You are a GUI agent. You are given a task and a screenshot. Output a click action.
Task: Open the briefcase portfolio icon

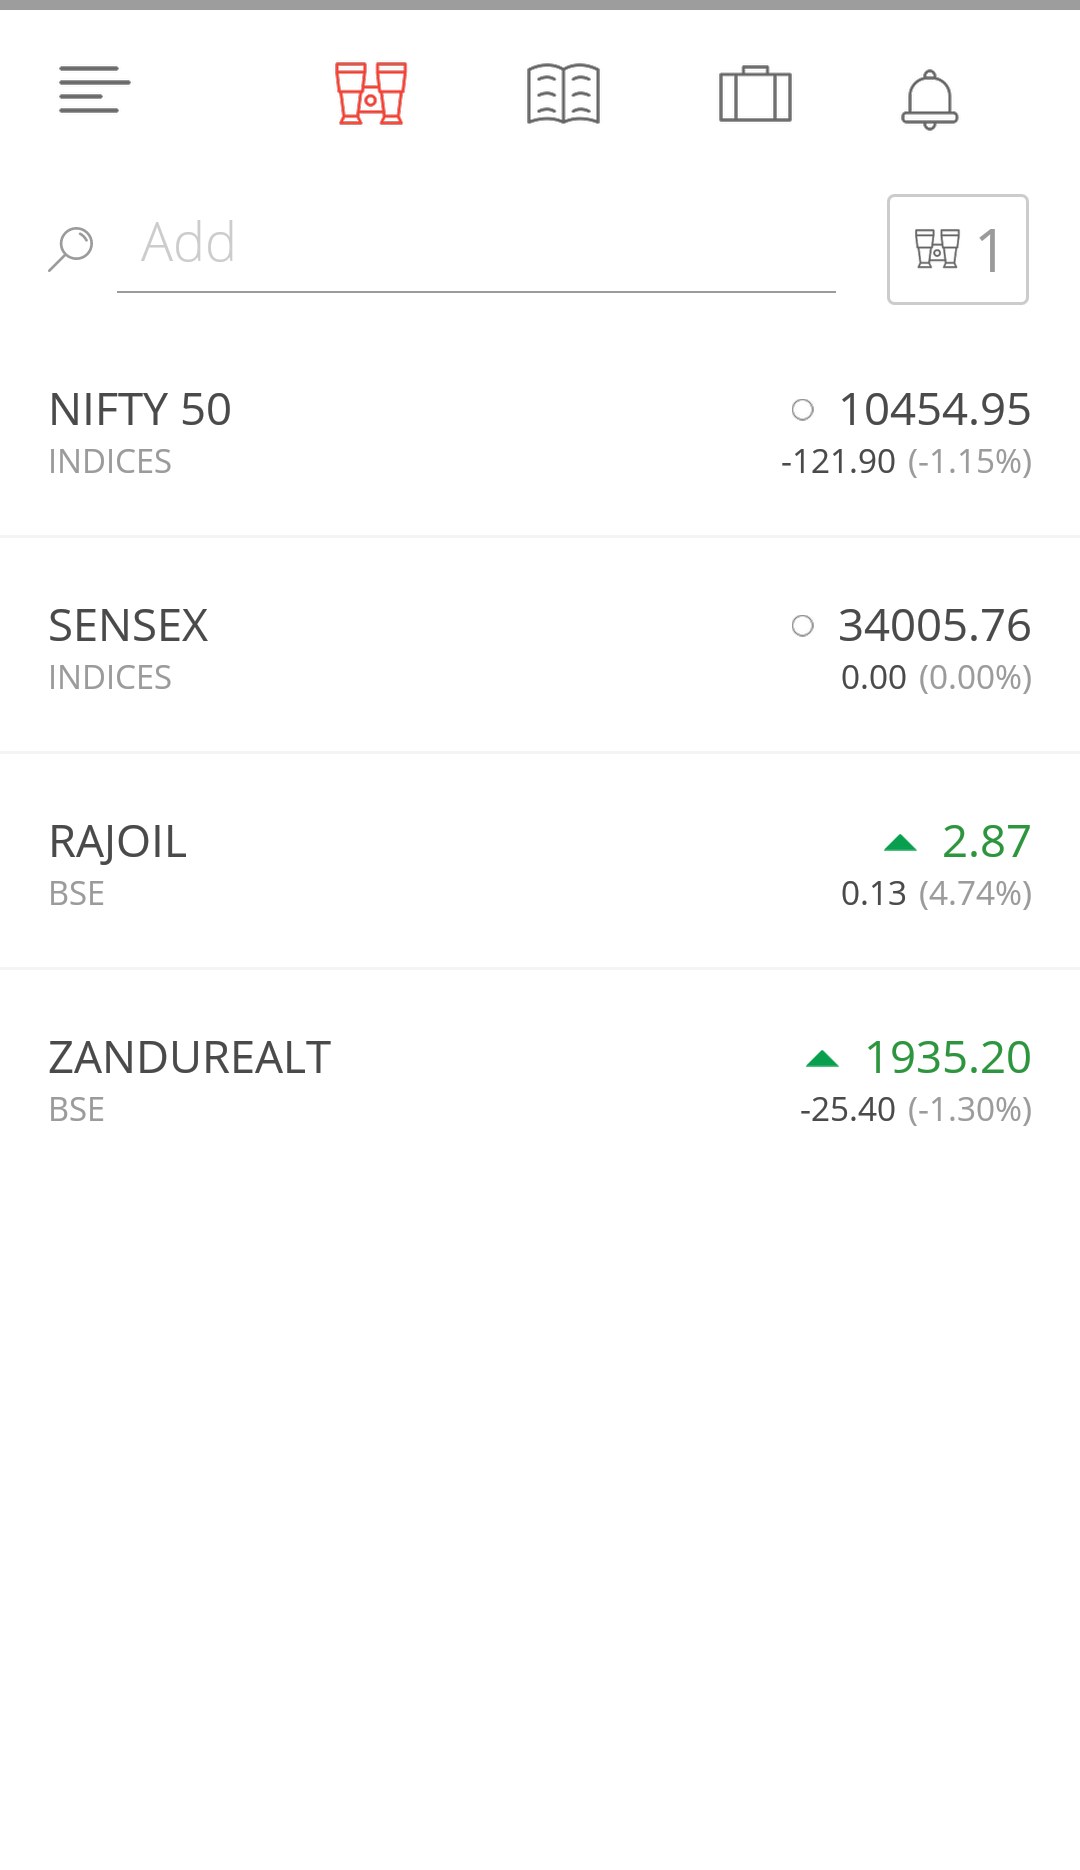coord(755,95)
